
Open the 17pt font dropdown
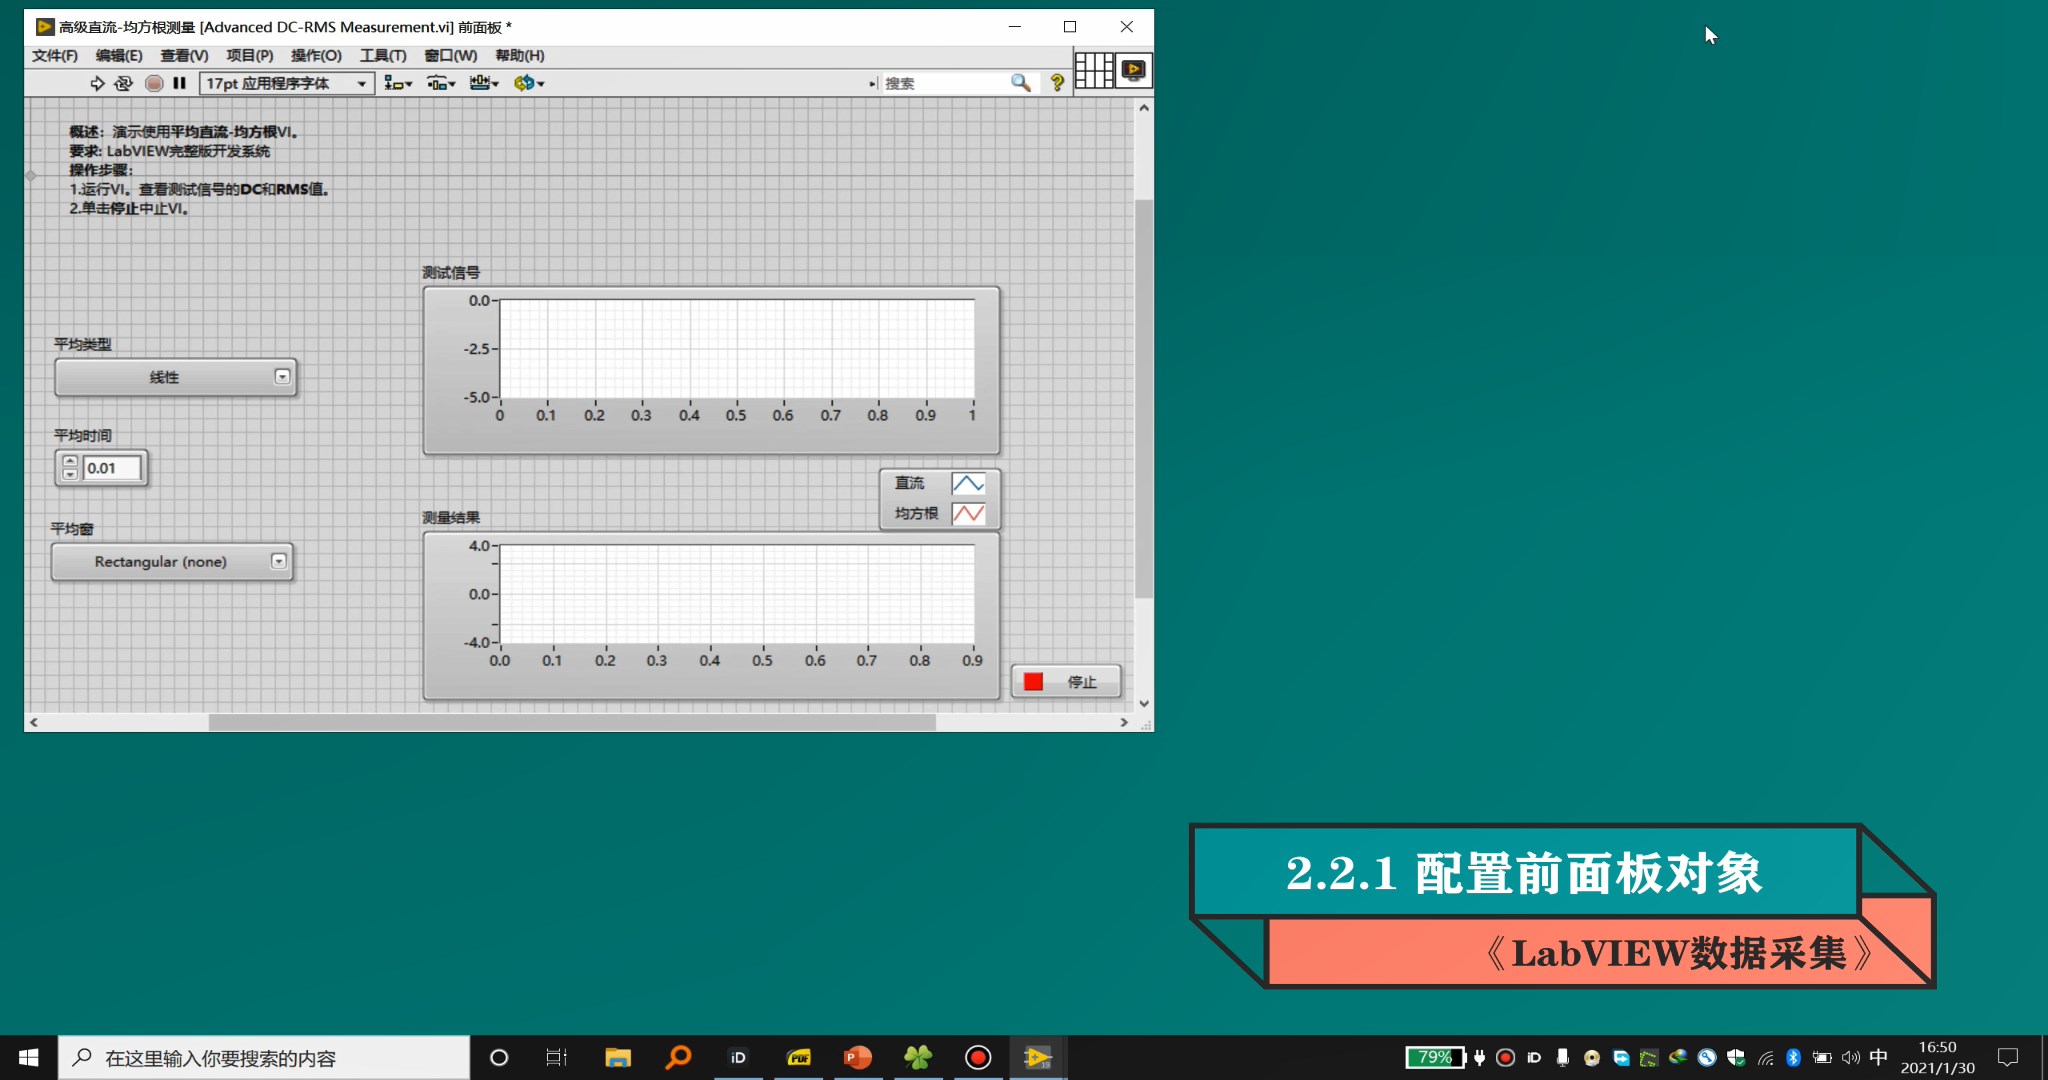(x=288, y=83)
